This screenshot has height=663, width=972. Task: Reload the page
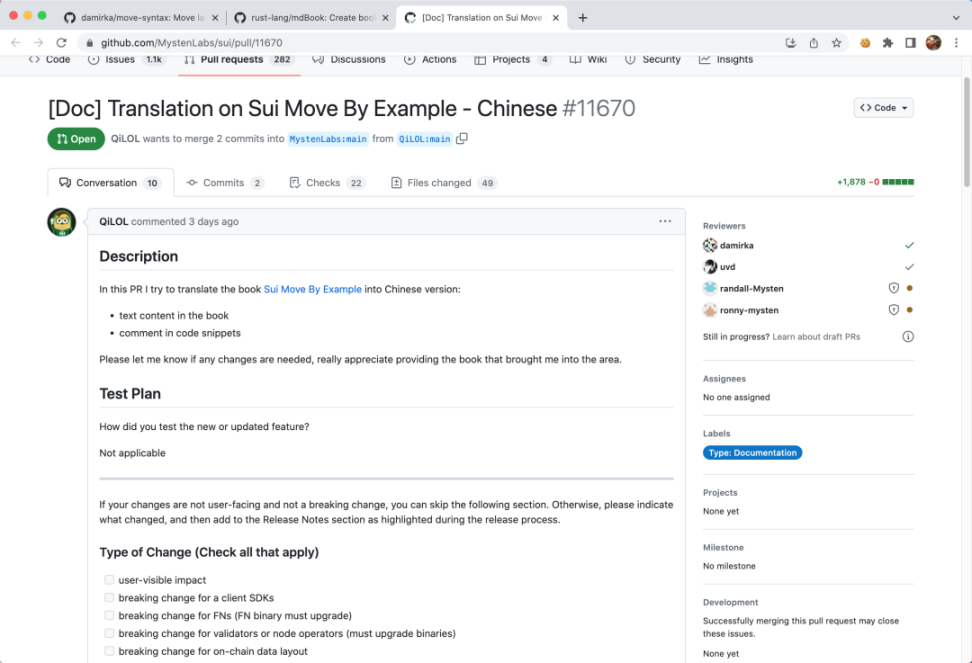click(x=62, y=43)
